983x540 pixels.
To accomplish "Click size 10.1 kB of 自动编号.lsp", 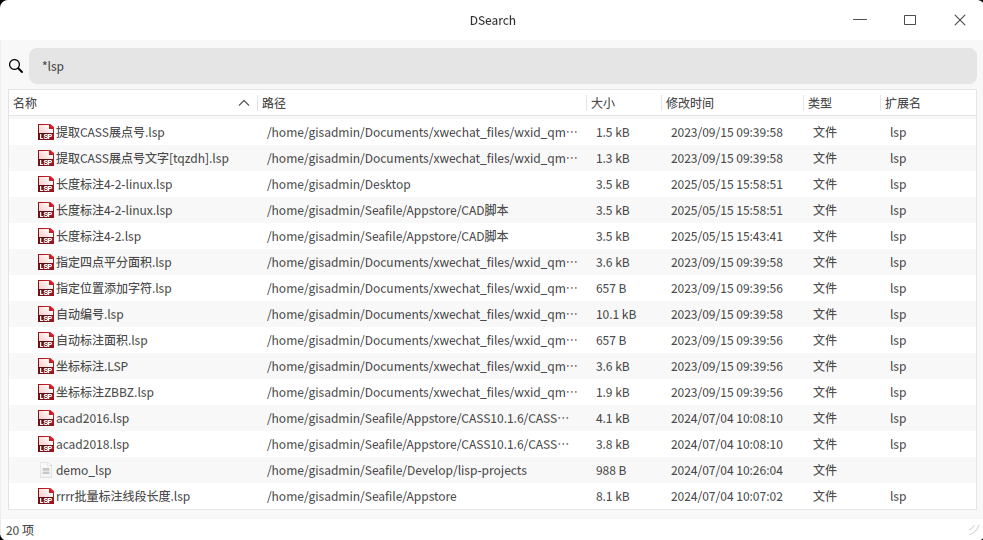I will (616, 315).
